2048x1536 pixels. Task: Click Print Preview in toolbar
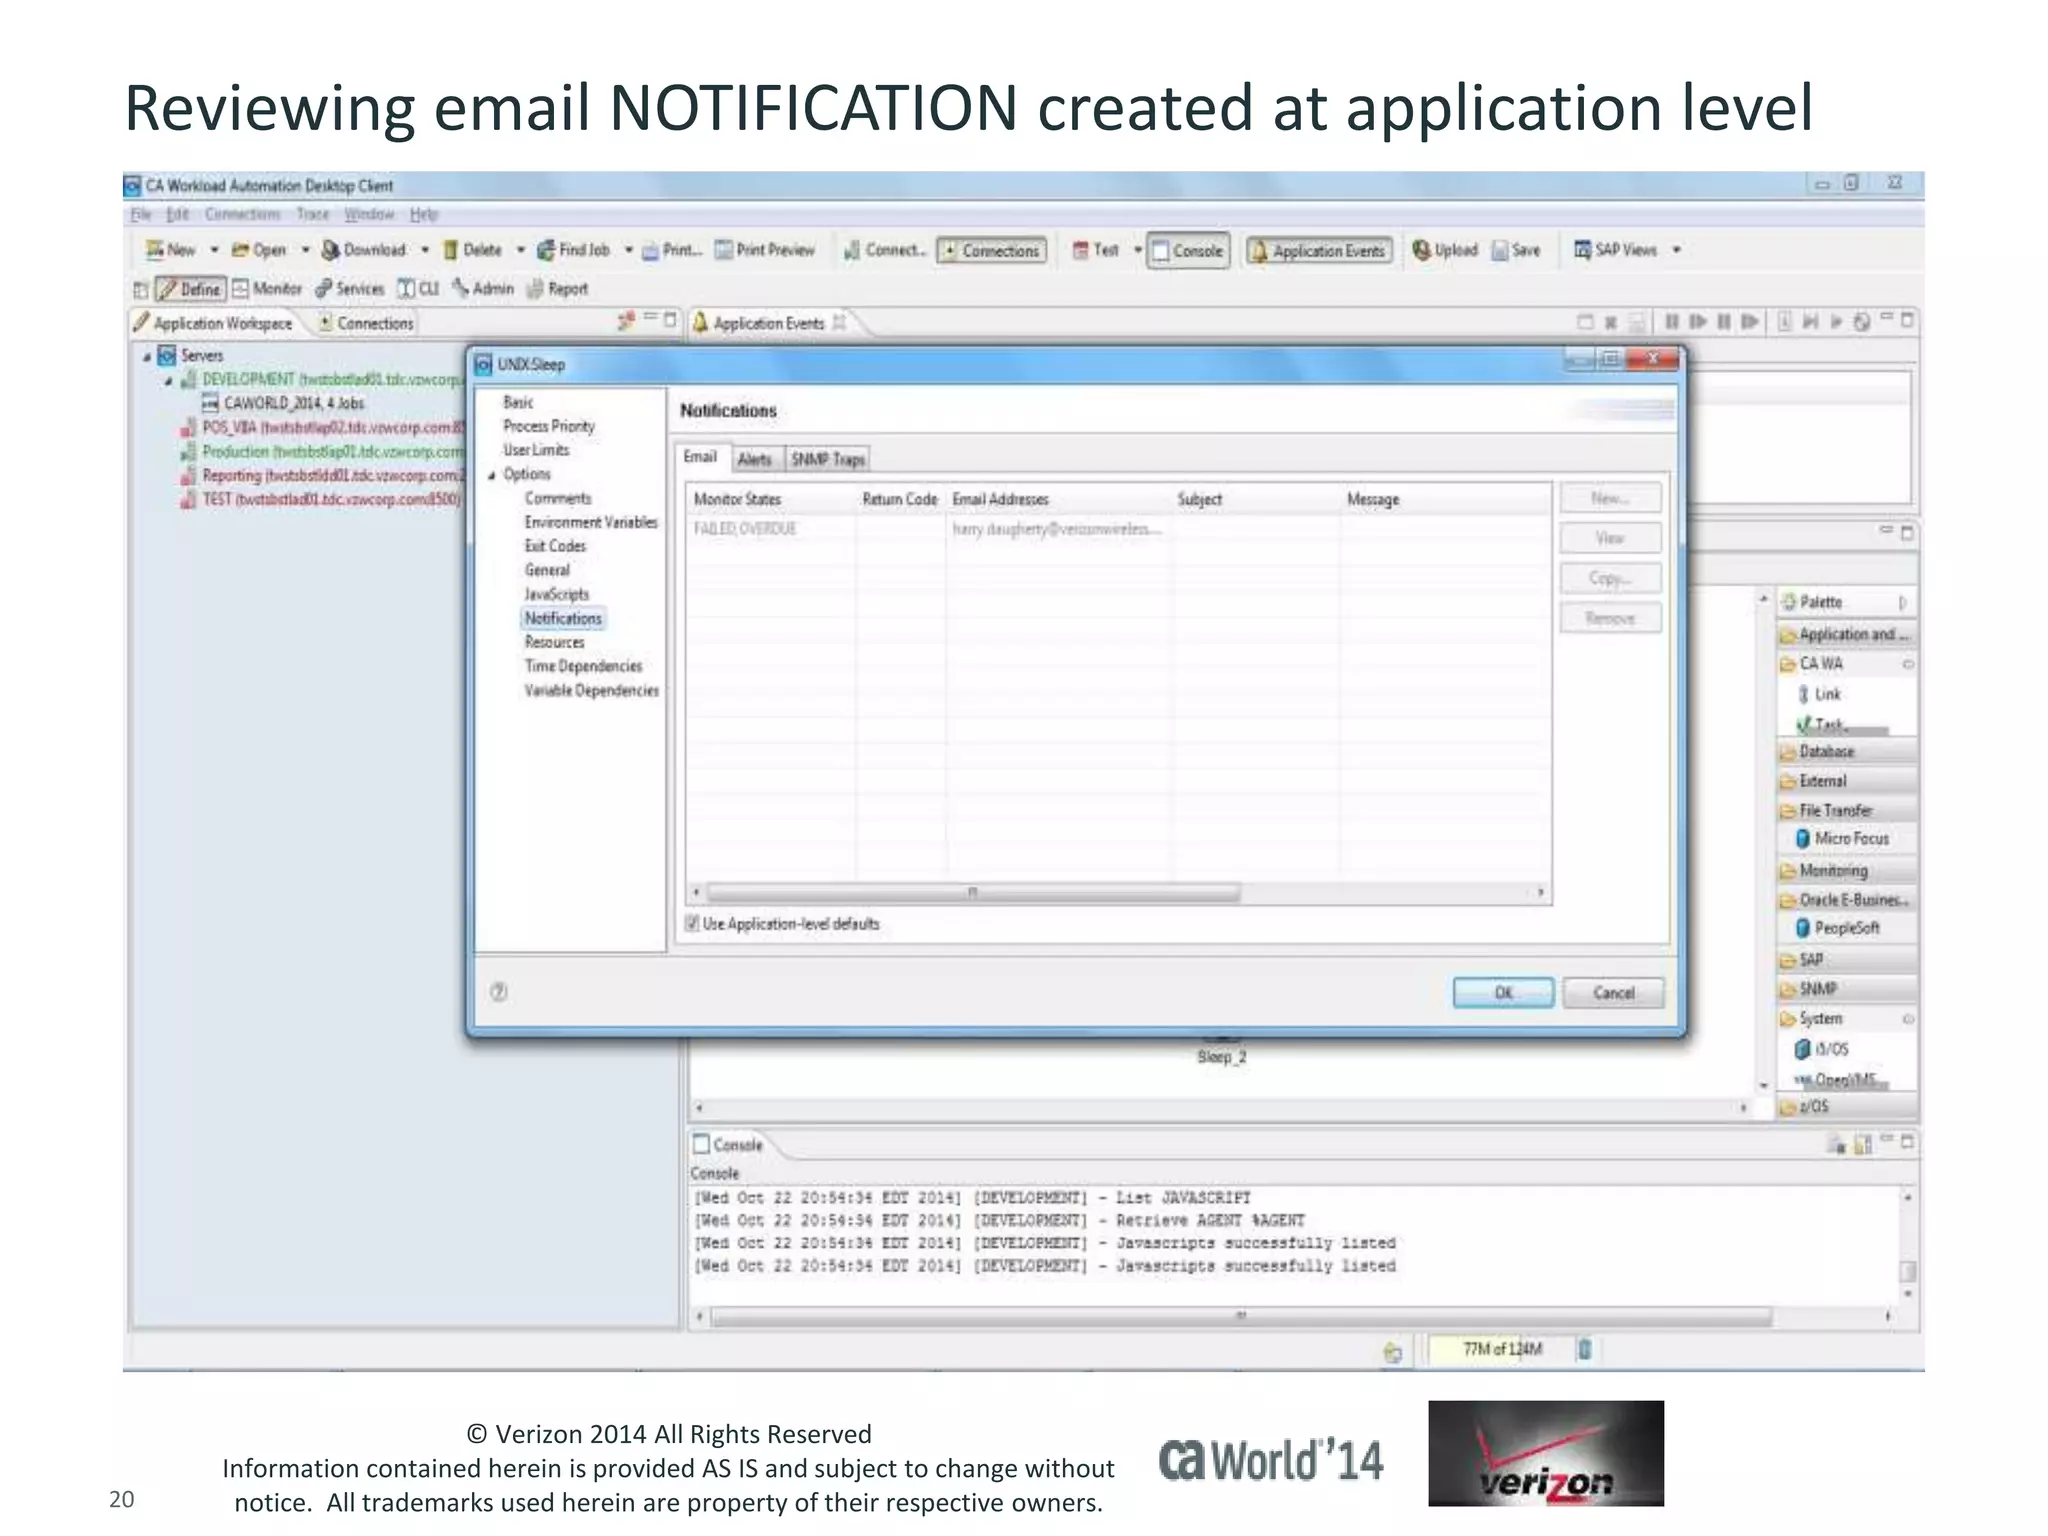(x=765, y=250)
